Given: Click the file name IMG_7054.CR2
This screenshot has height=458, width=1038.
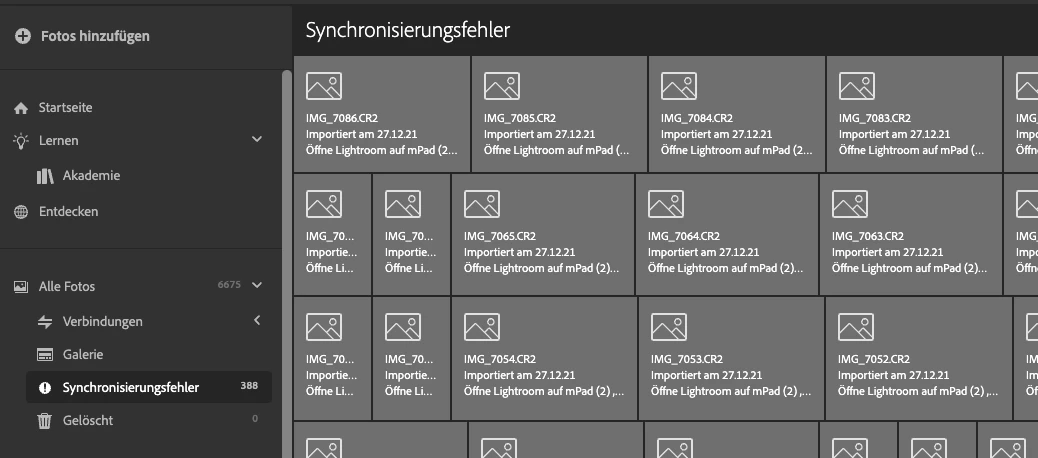Looking at the screenshot, I should click(500, 359).
